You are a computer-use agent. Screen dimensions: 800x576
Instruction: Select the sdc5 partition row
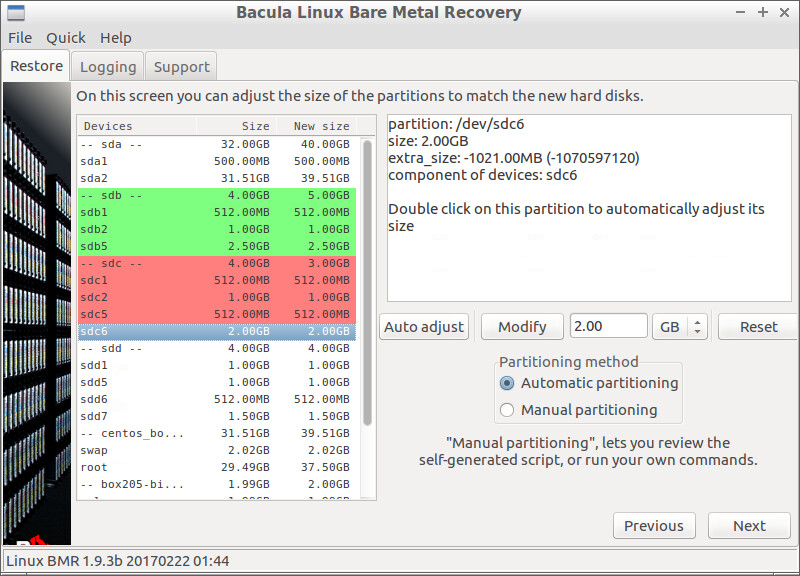click(x=217, y=314)
